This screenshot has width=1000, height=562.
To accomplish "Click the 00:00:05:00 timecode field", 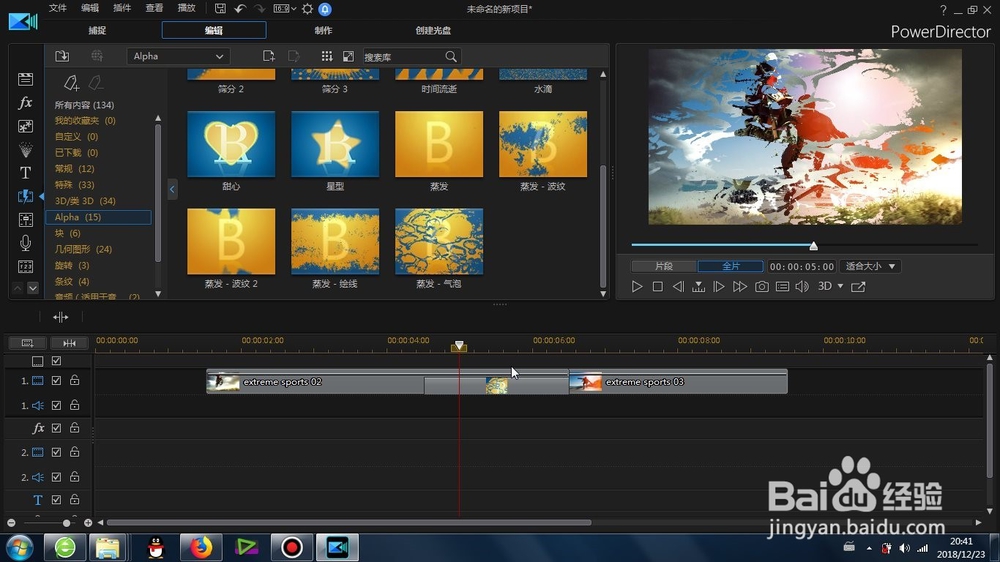I will tap(802, 266).
